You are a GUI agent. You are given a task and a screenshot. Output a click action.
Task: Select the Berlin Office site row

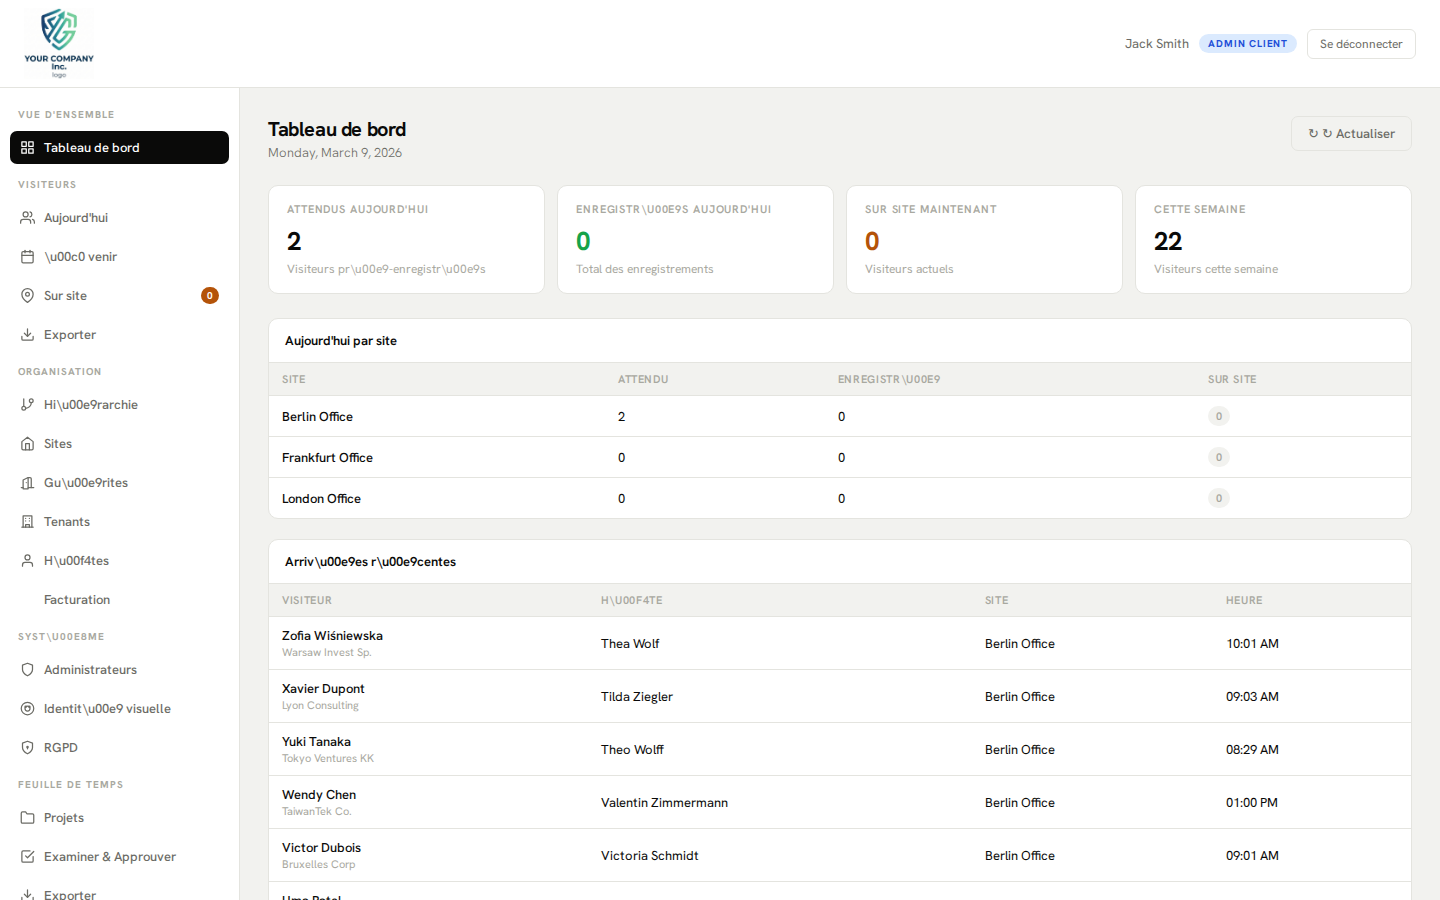click(317, 417)
